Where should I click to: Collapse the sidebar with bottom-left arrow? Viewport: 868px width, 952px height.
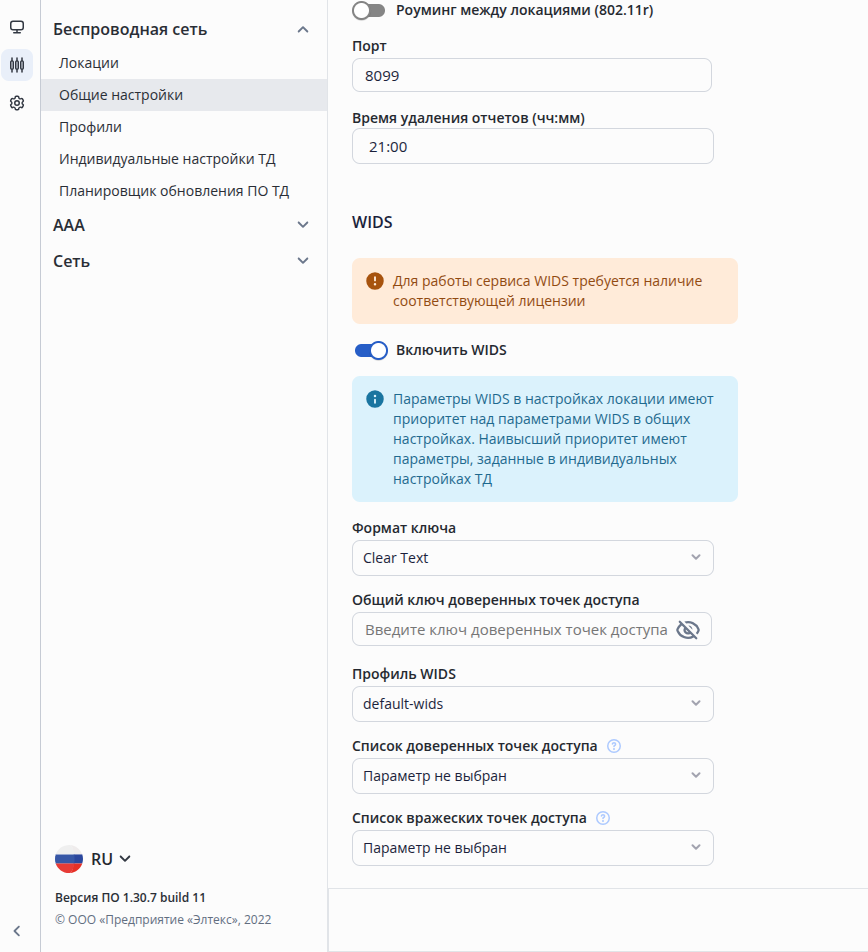(x=17, y=931)
